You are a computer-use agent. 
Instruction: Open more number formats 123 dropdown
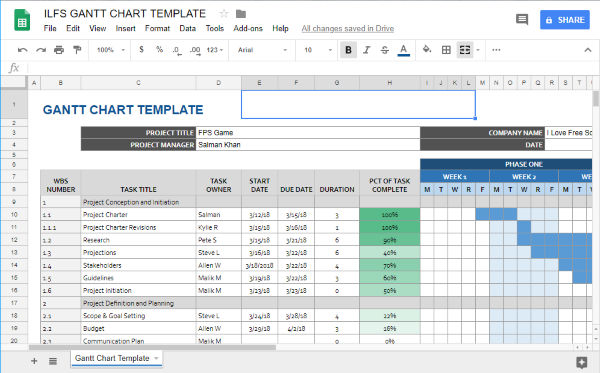pos(215,50)
